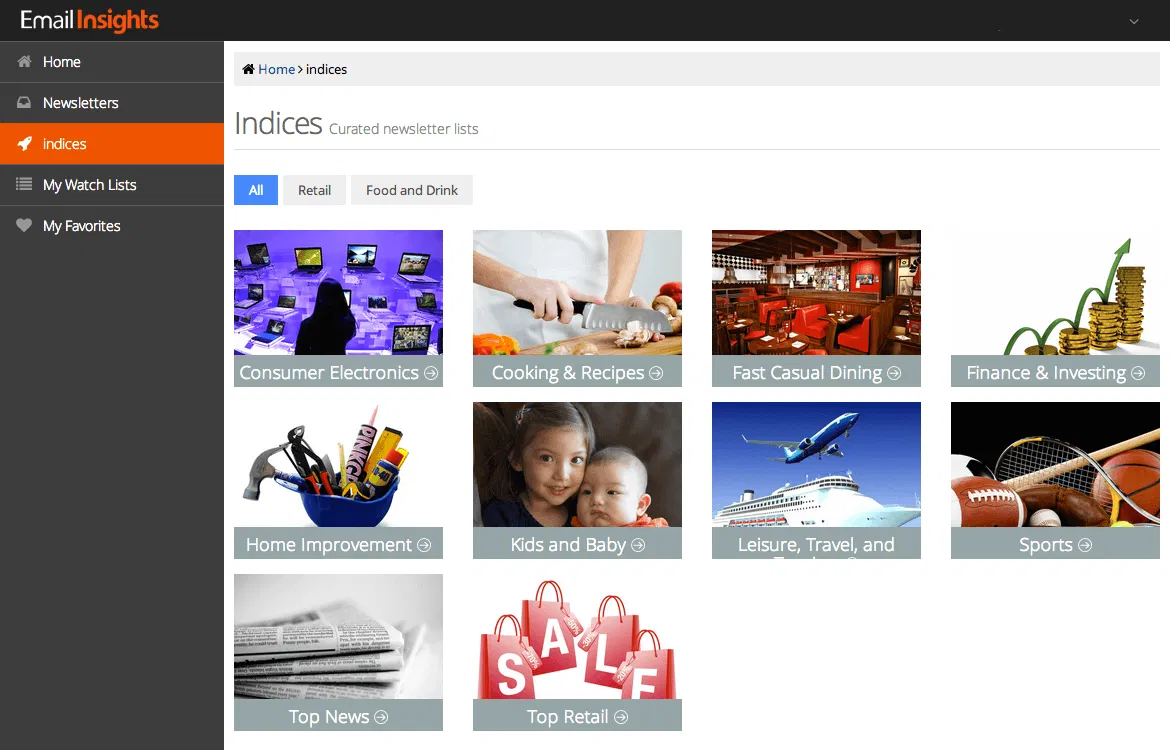Click the circled arrow next to Sports
Image resolution: width=1170 pixels, height=750 pixels.
point(1085,545)
